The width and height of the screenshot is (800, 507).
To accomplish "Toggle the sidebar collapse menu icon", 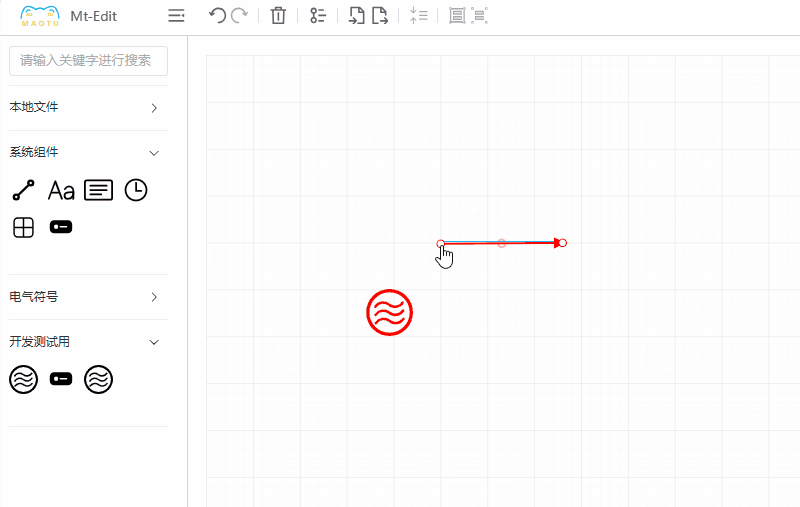I will pos(176,16).
